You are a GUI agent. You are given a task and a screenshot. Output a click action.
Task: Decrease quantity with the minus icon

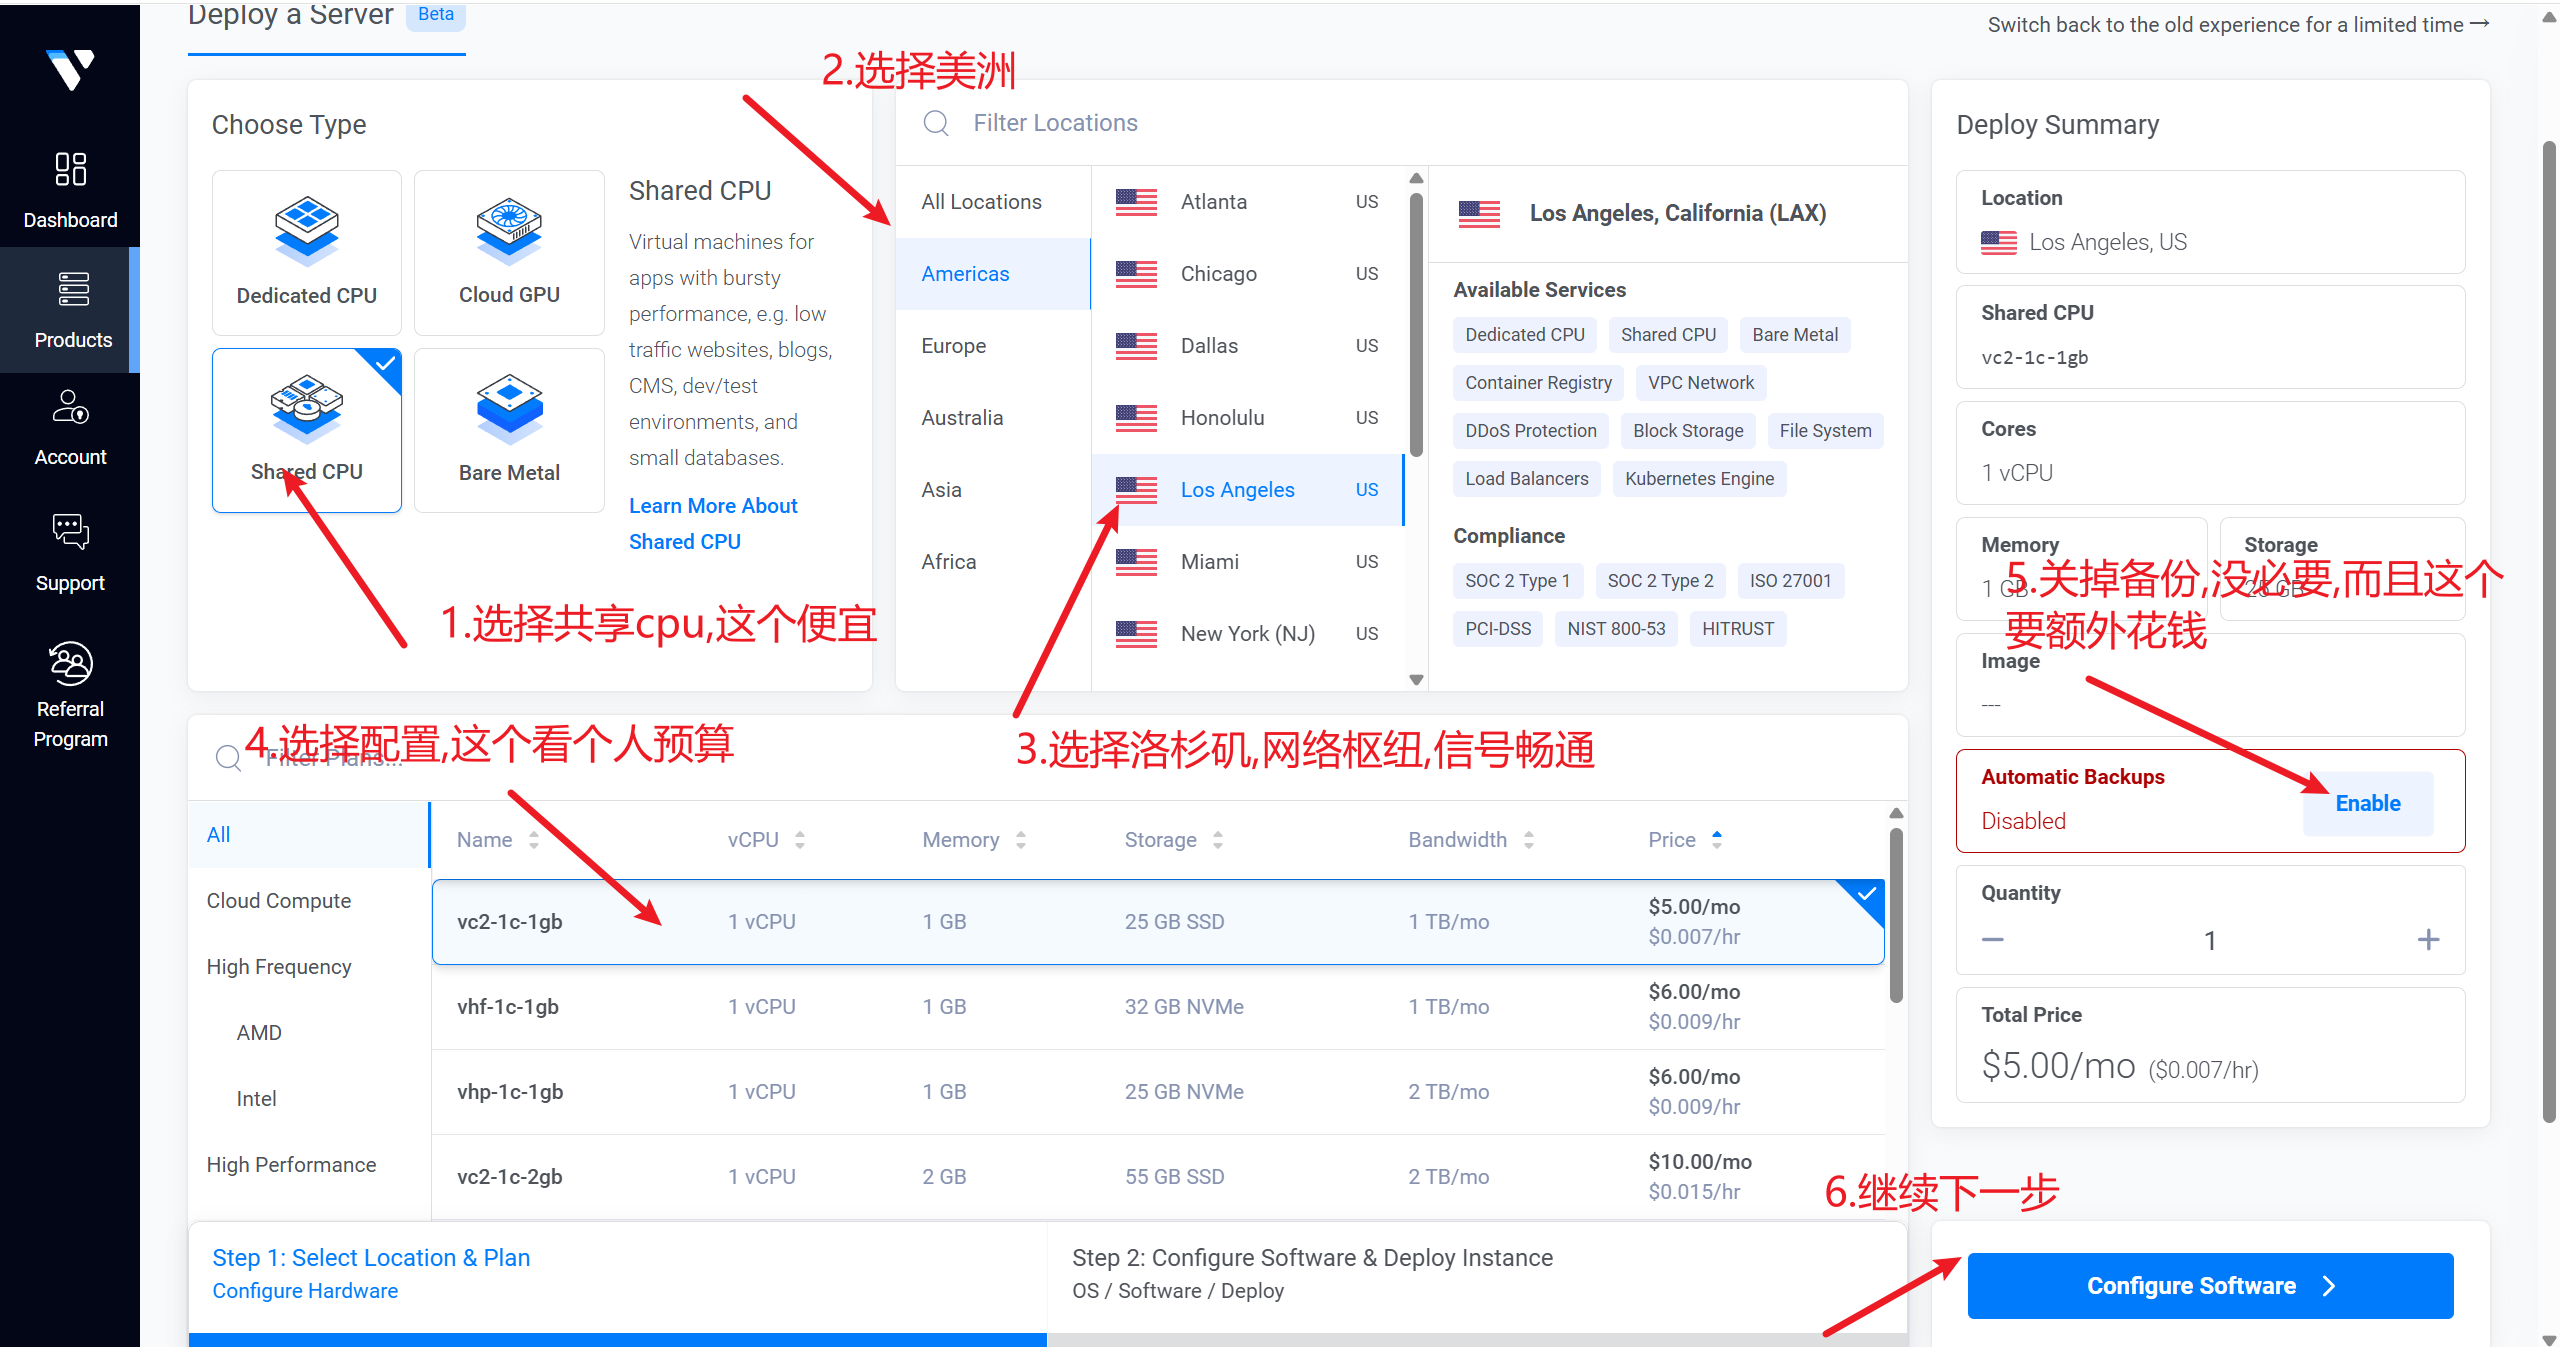pyautogui.click(x=1993, y=940)
